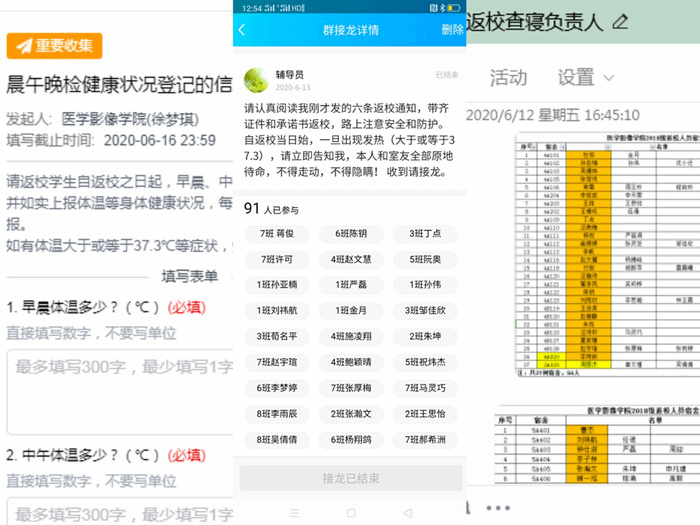This screenshot has width=700, height=525.
Task: Tap the back arrow in 群接龙详情 header
Action: coord(242,30)
